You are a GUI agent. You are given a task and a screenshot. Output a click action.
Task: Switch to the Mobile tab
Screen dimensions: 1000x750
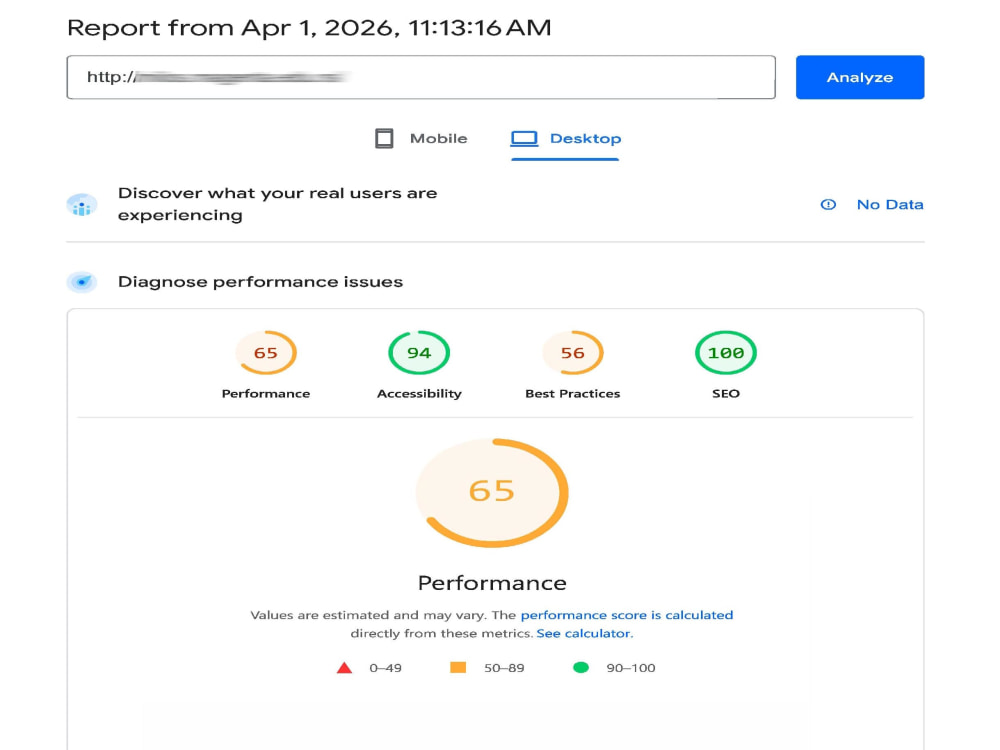[x=421, y=138]
